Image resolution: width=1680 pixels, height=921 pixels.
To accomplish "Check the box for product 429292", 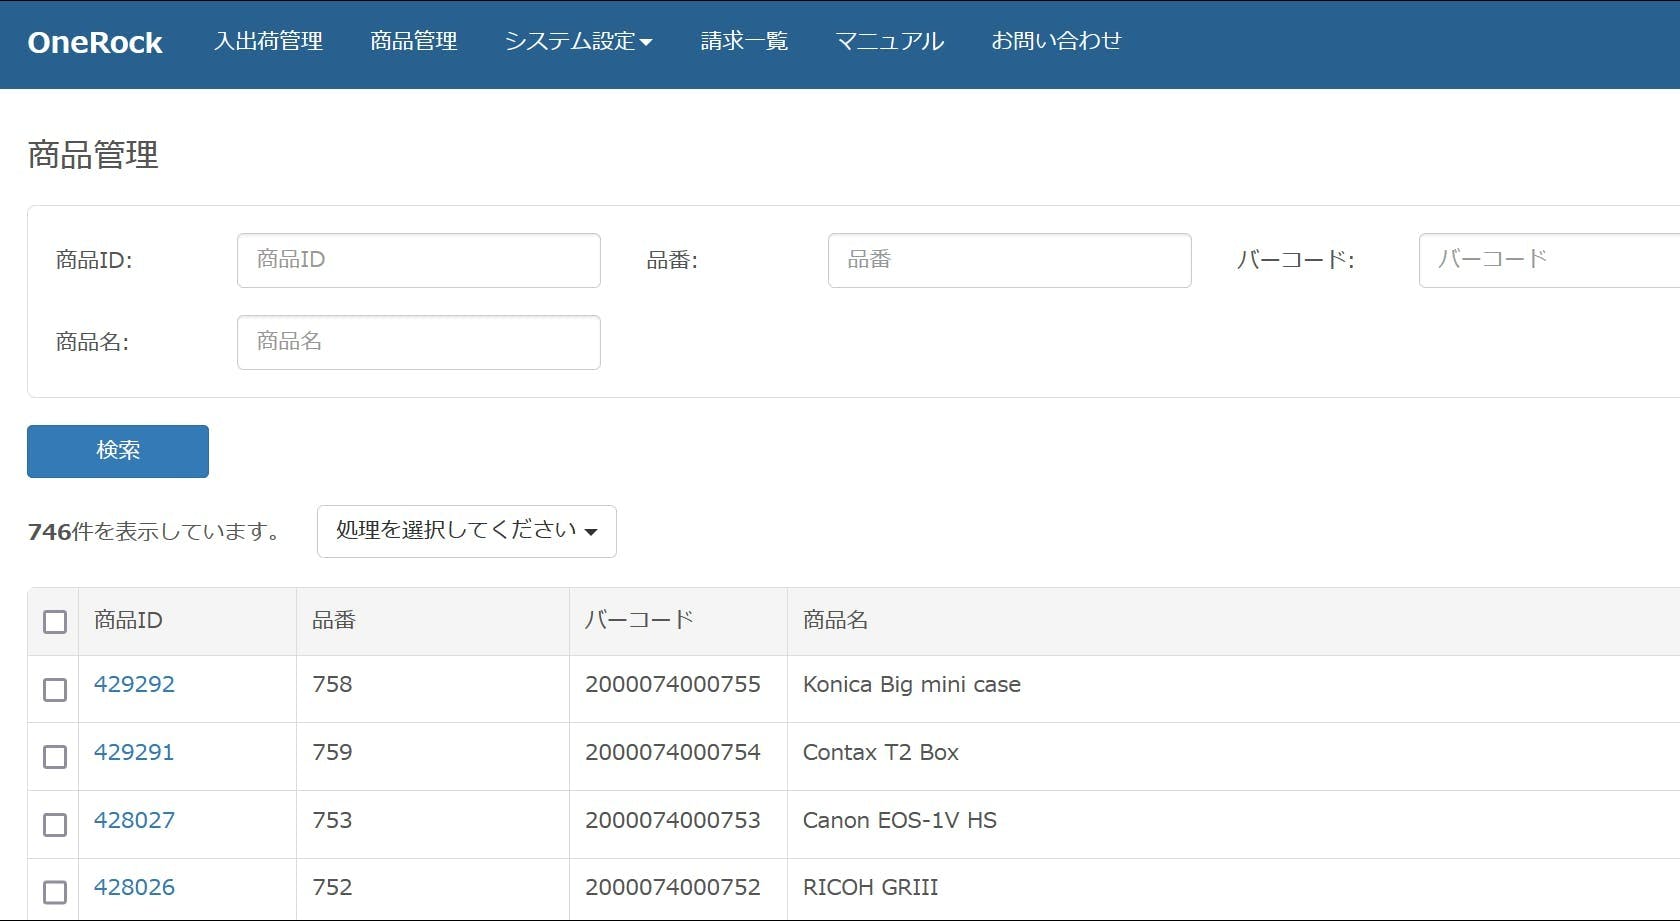I will click(x=55, y=690).
